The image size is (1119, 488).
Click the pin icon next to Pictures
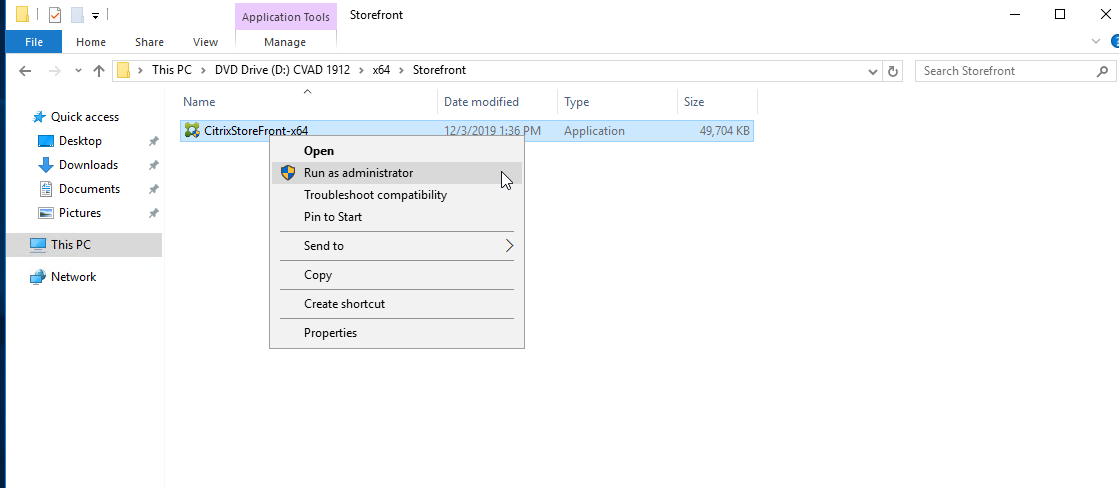coord(153,213)
